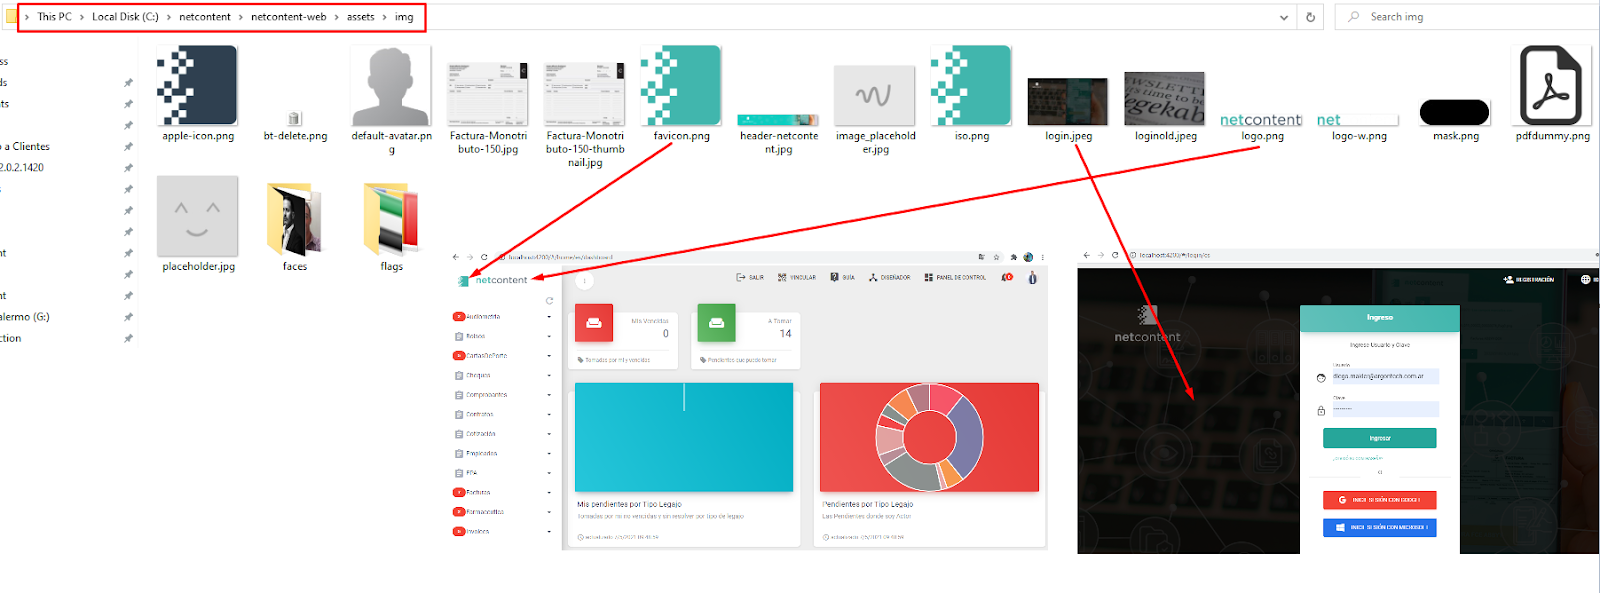Select the bt-delete.png file
Screen dimensions: 1600x593
click(x=295, y=126)
